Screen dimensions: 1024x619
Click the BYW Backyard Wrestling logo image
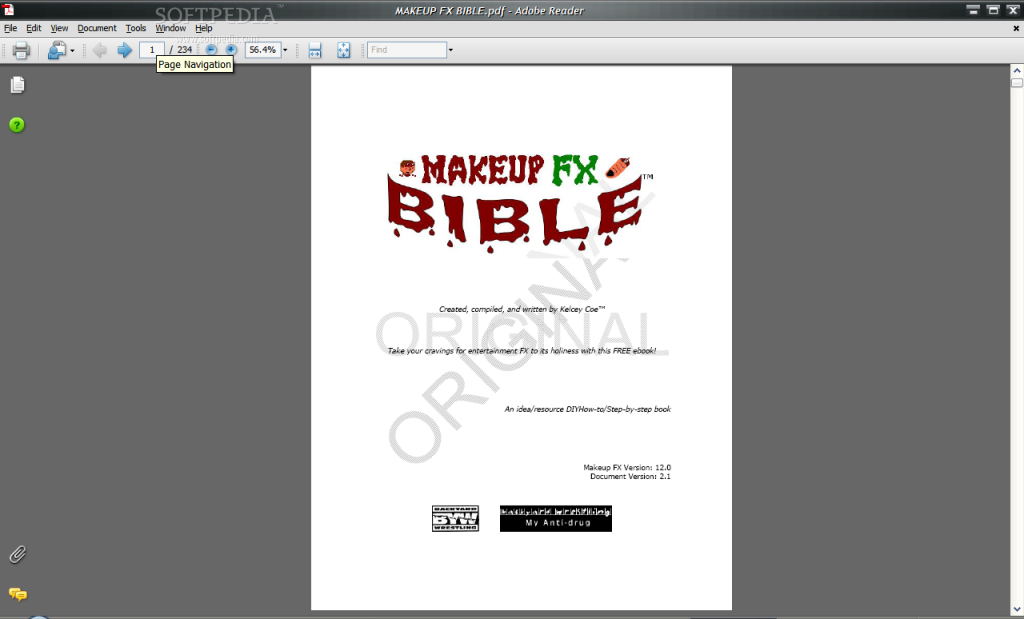pos(455,518)
